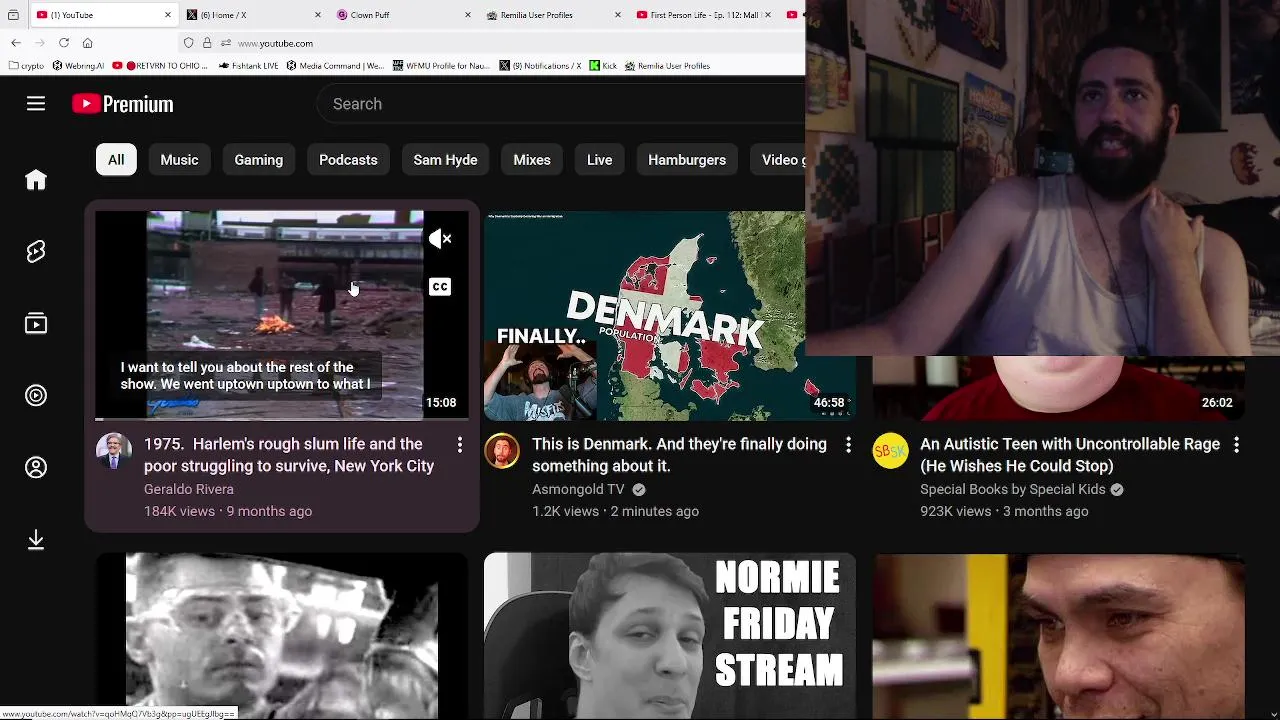Open the YouTube hamburger guide menu
The image size is (1280, 720).
tap(36, 104)
